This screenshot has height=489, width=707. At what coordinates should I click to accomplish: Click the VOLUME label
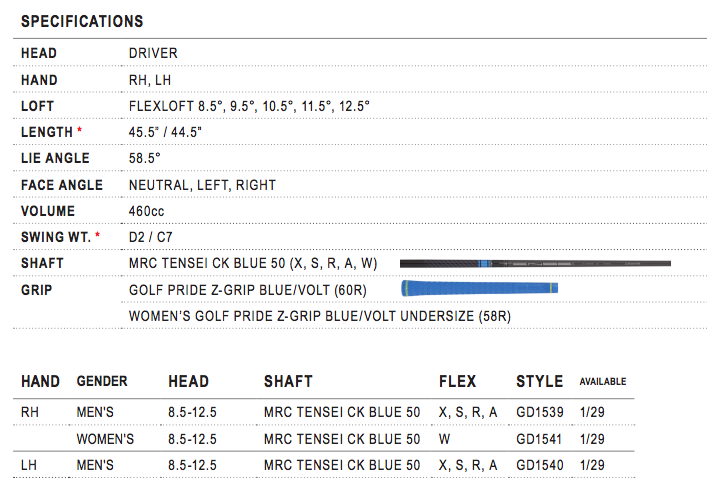[48, 211]
